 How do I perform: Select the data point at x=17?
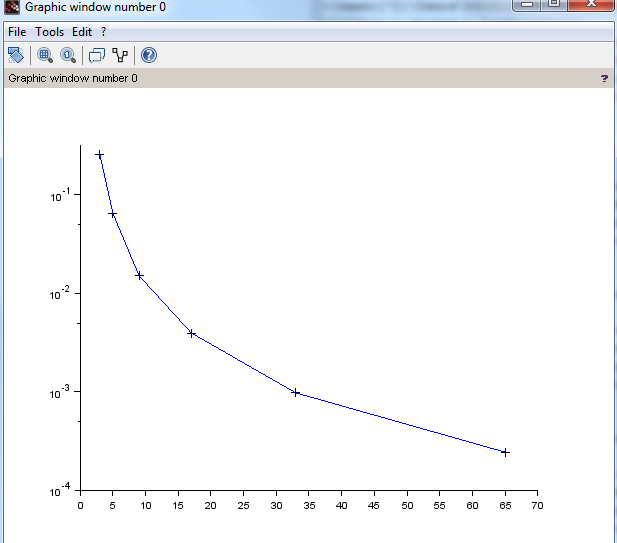click(x=191, y=333)
